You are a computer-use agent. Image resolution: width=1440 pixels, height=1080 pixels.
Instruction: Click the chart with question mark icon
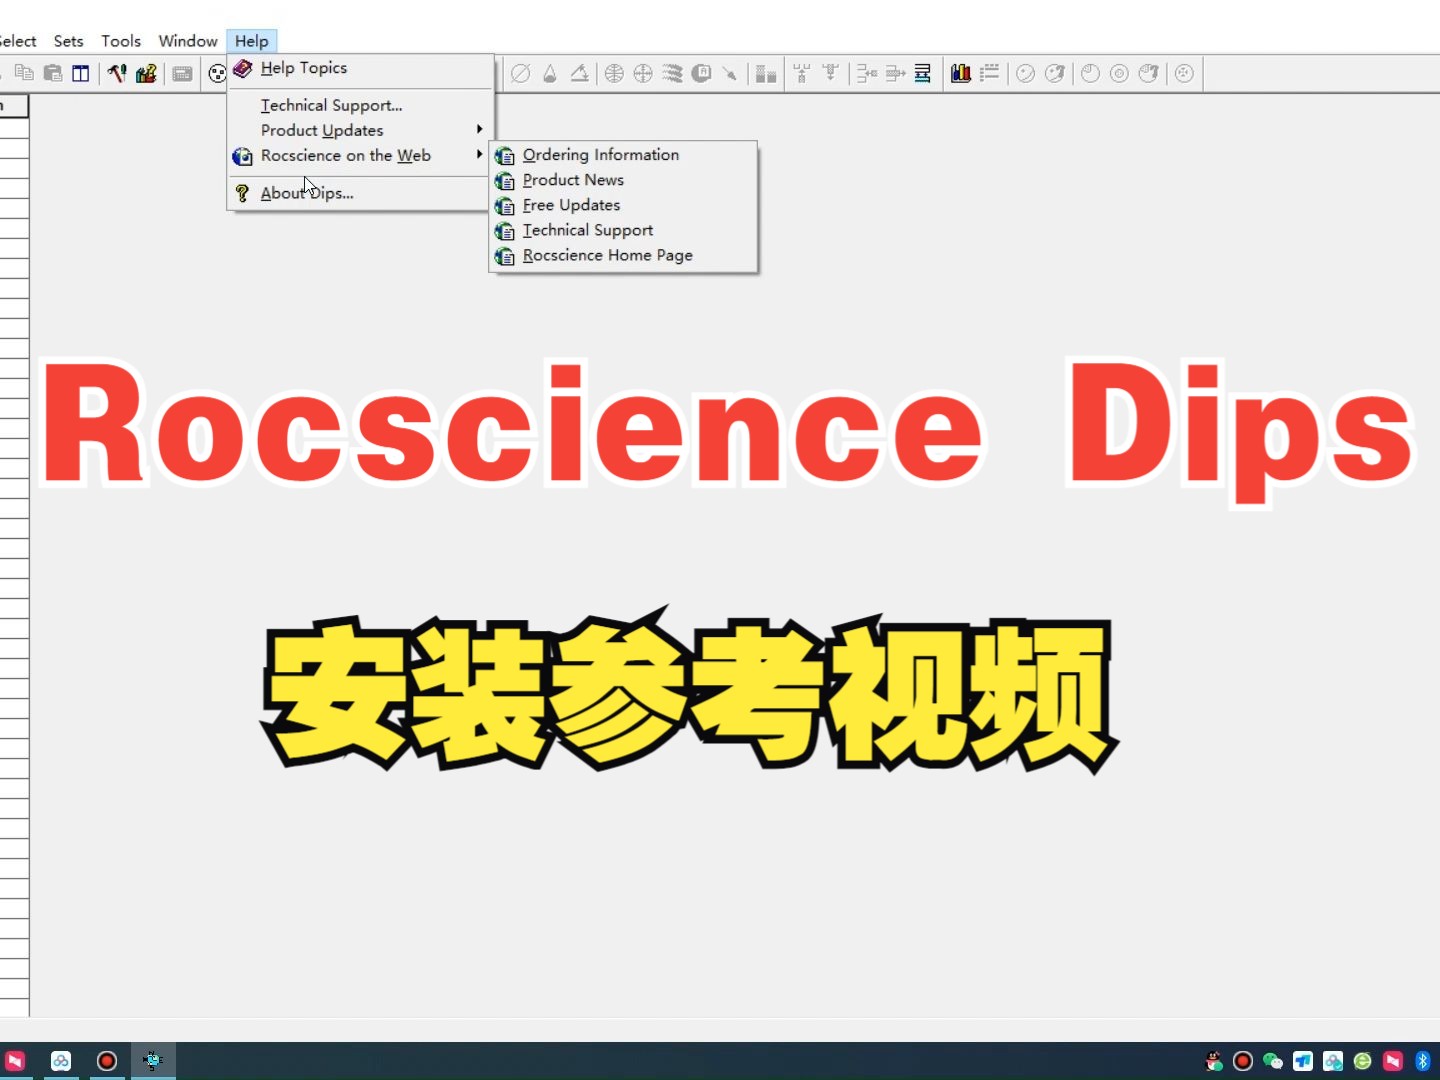pos(146,73)
